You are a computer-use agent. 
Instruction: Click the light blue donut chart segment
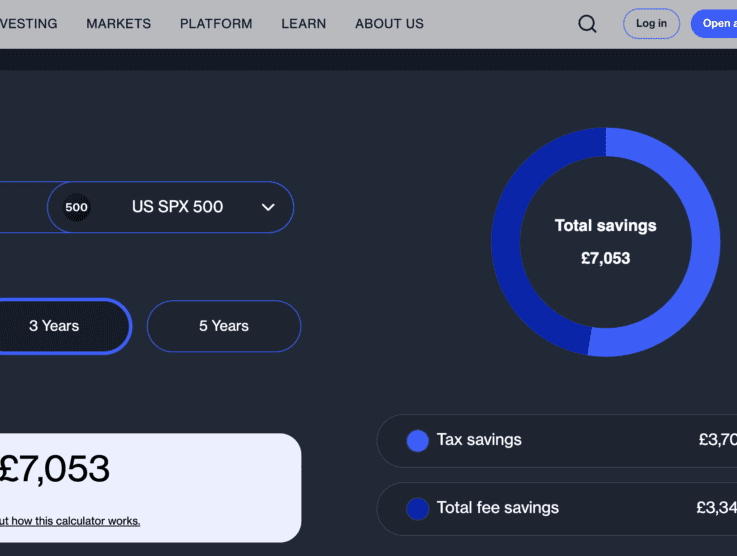click(705, 244)
